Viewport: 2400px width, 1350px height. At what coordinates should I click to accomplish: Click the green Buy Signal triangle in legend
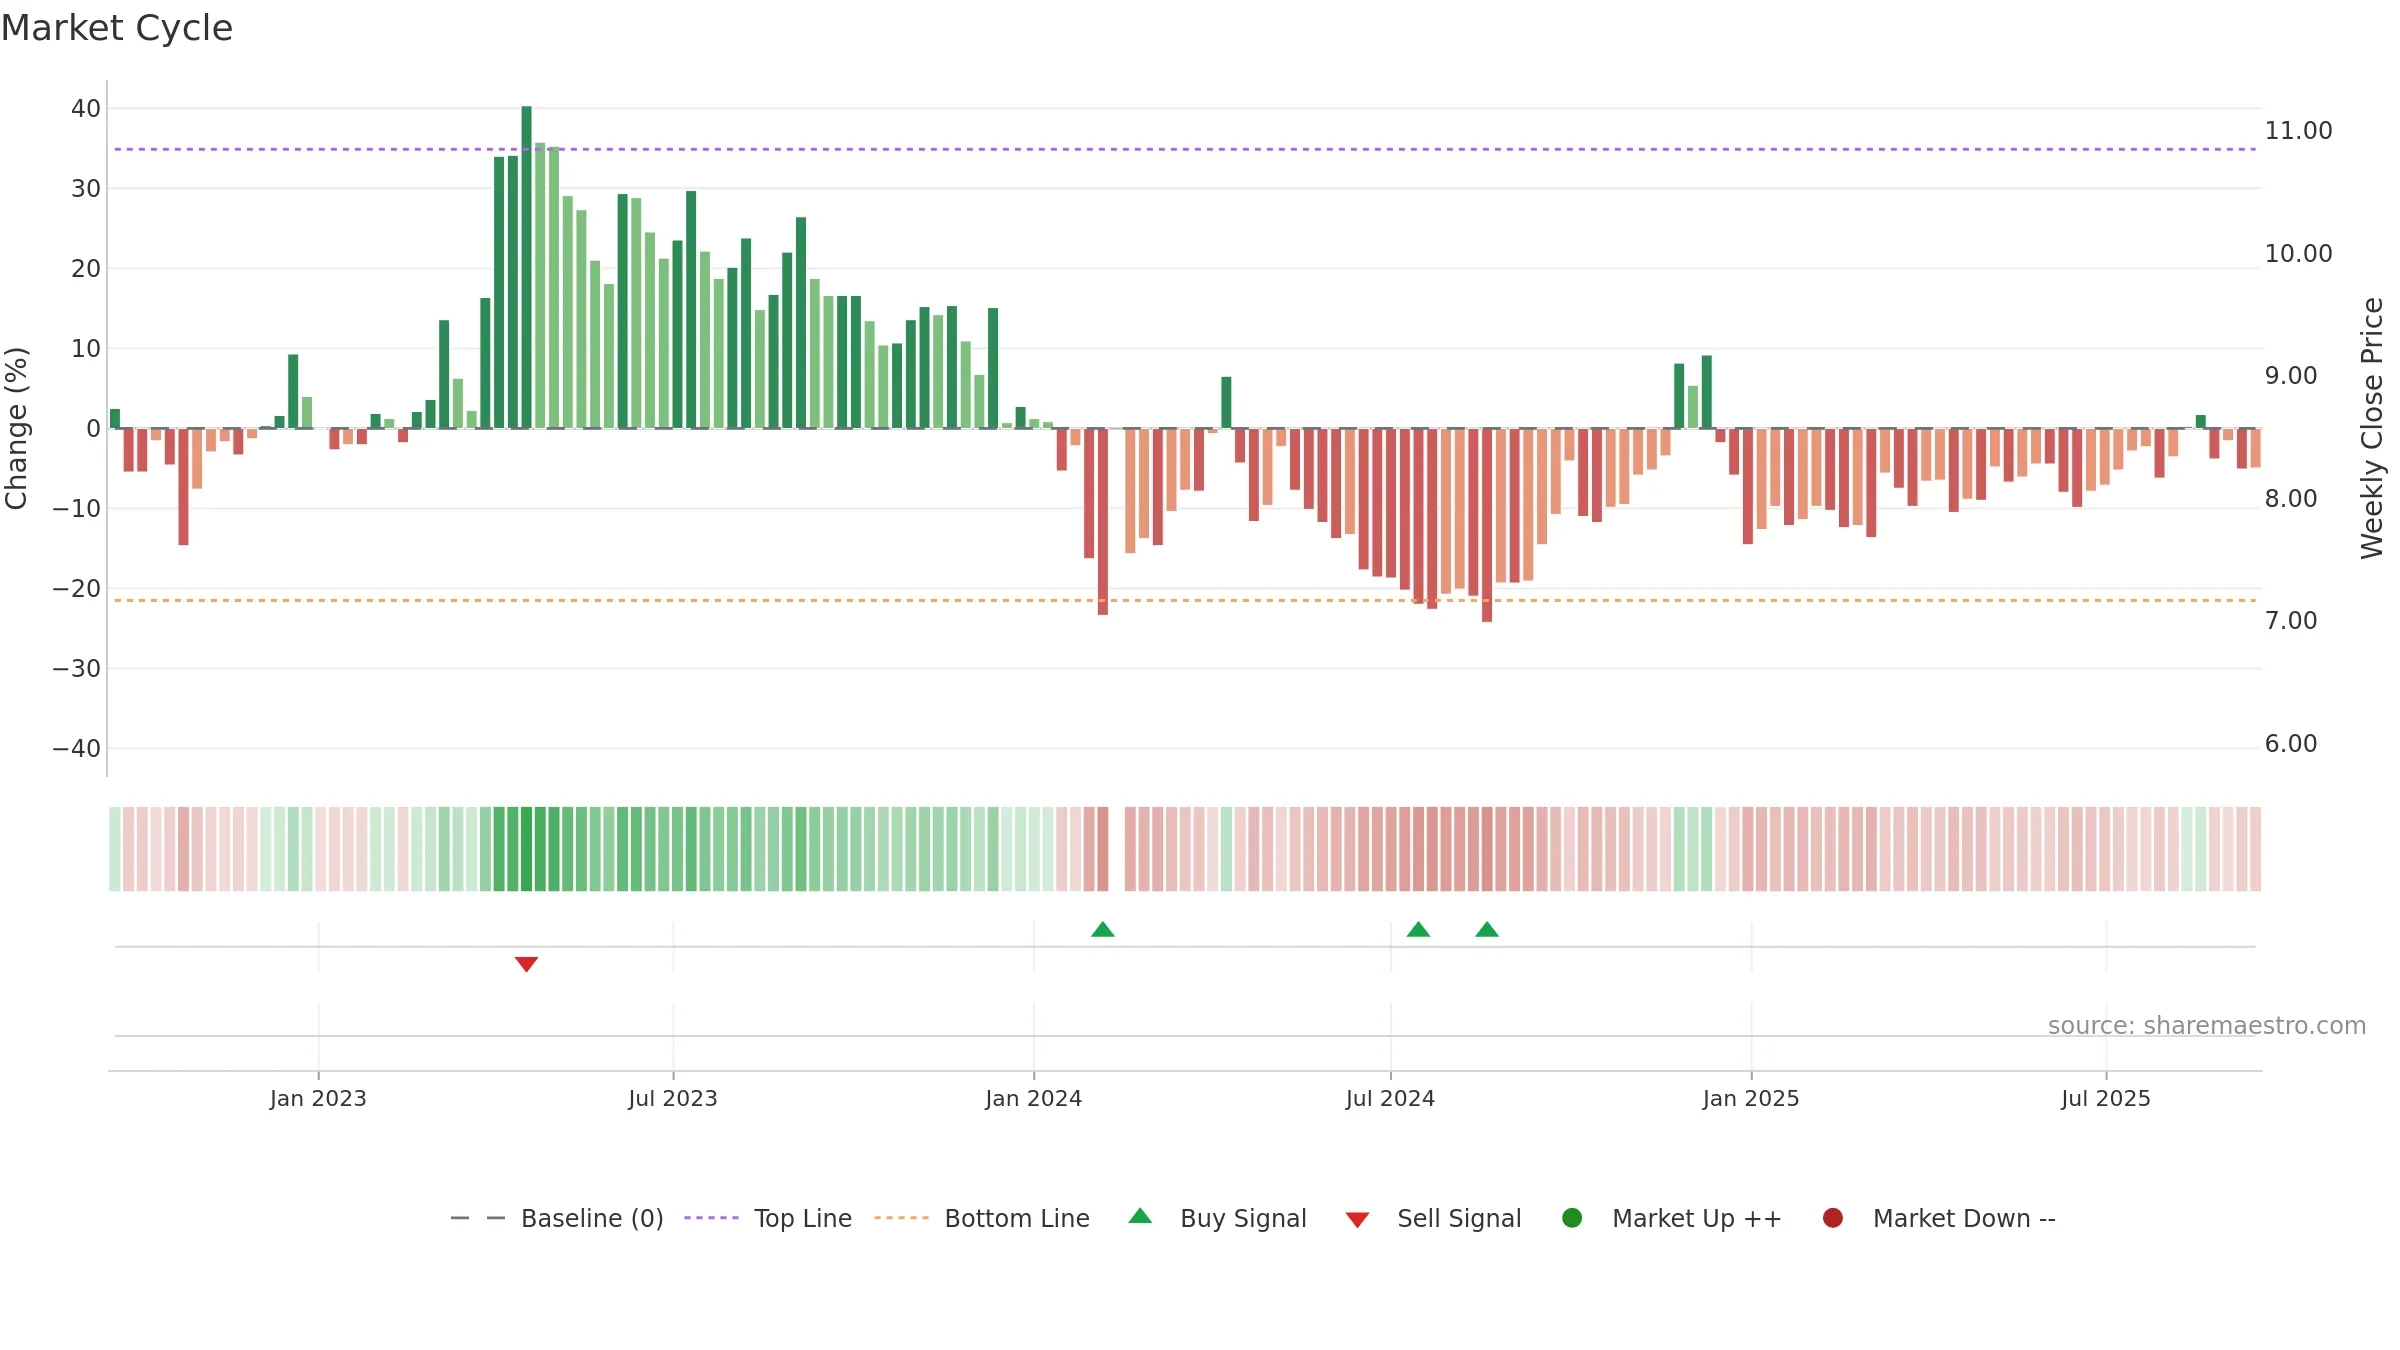(x=1140, y=1216)
